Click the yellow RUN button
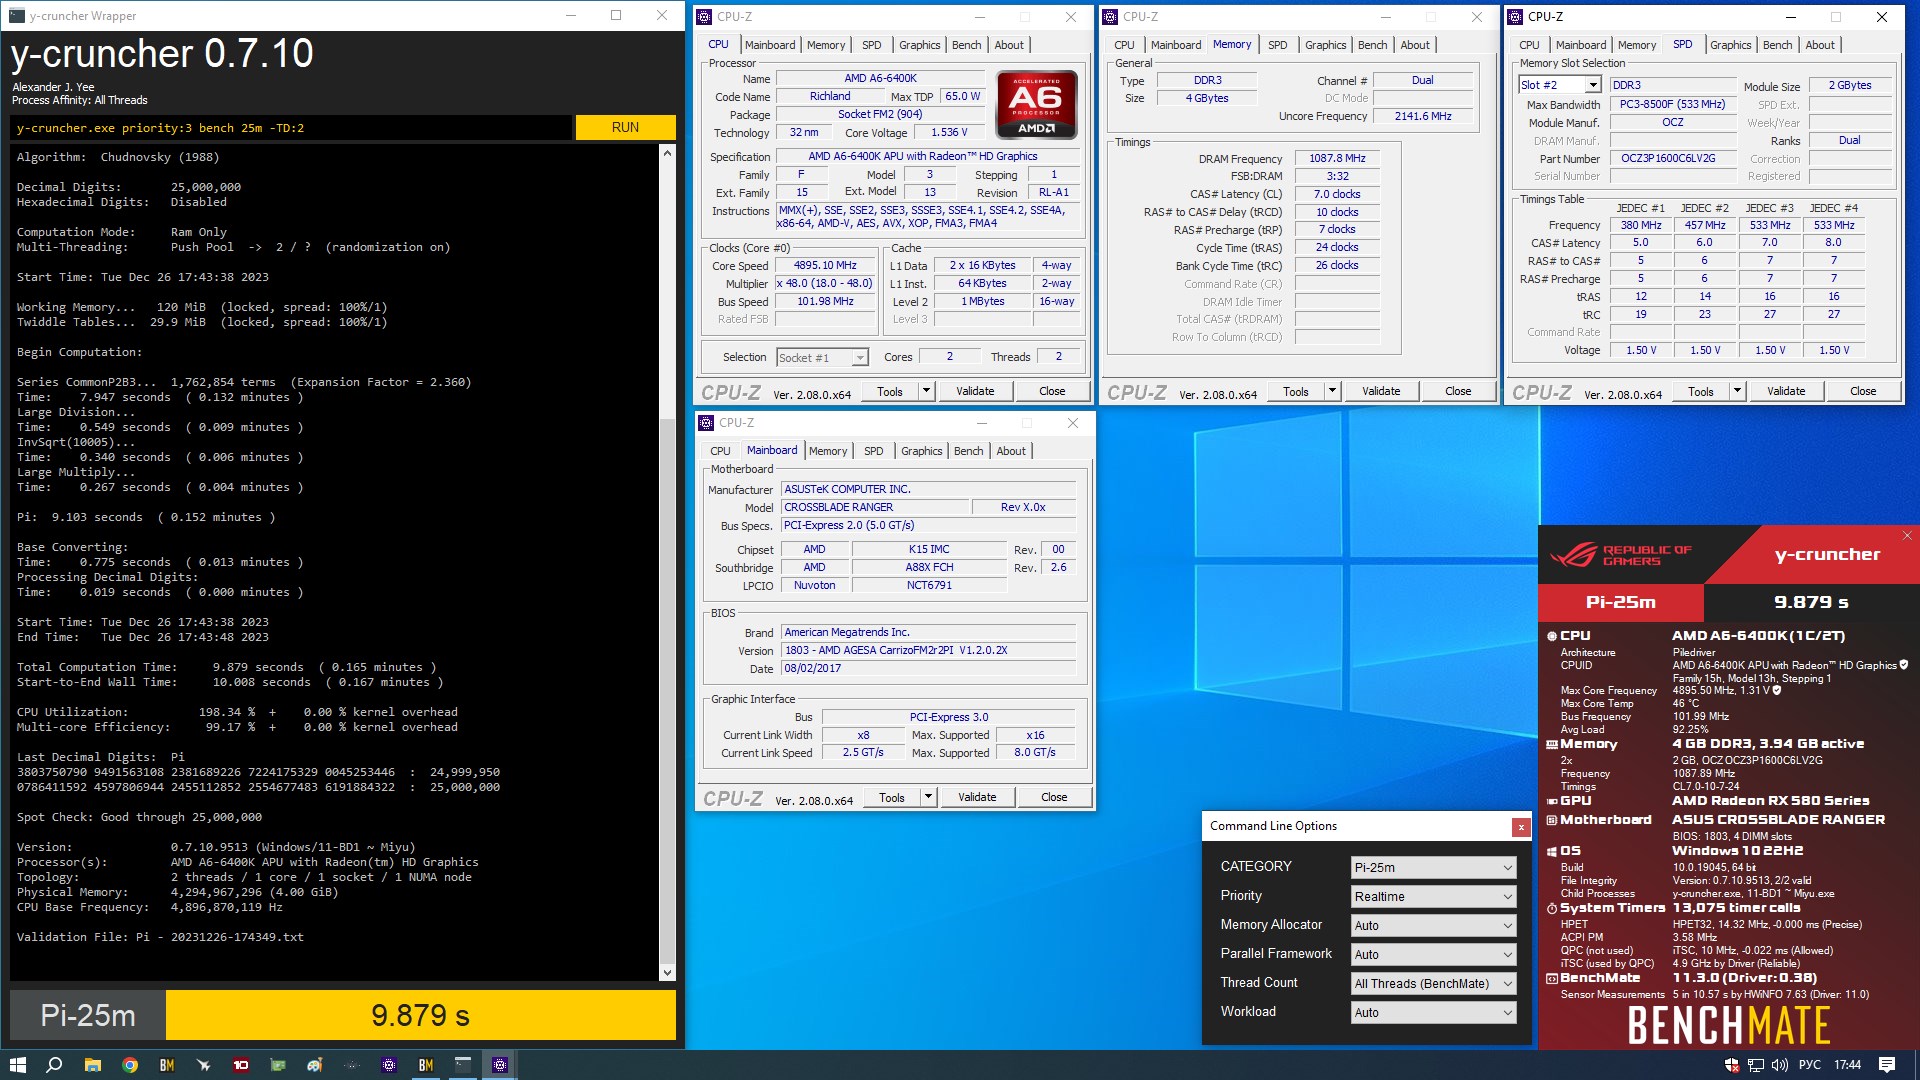1920x1080 pixels. (x=625, y=127)
